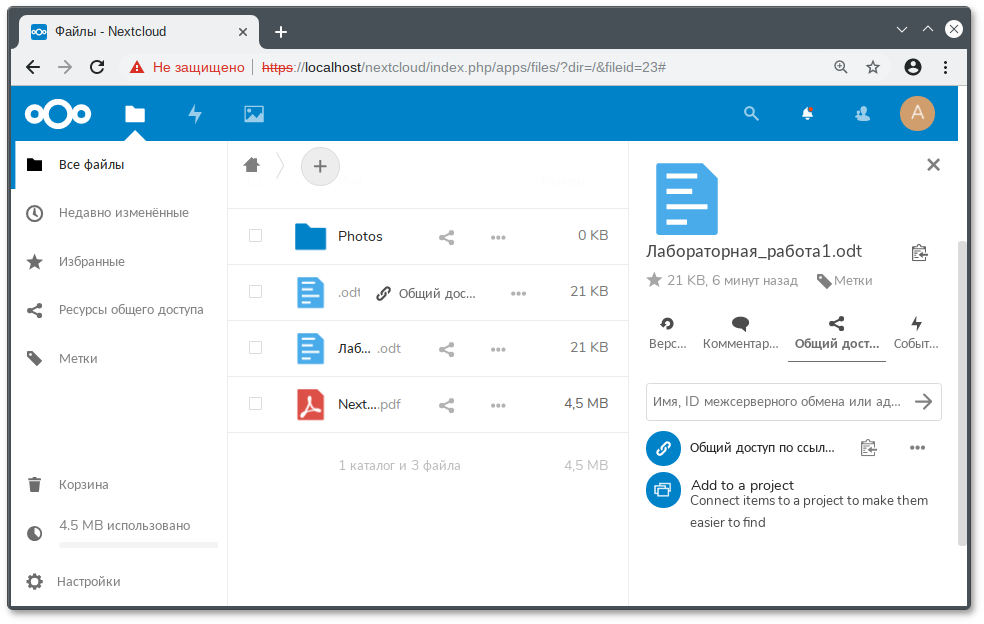Close the file details sidebar
Viewport: 984px width, 624px height.
933,164
